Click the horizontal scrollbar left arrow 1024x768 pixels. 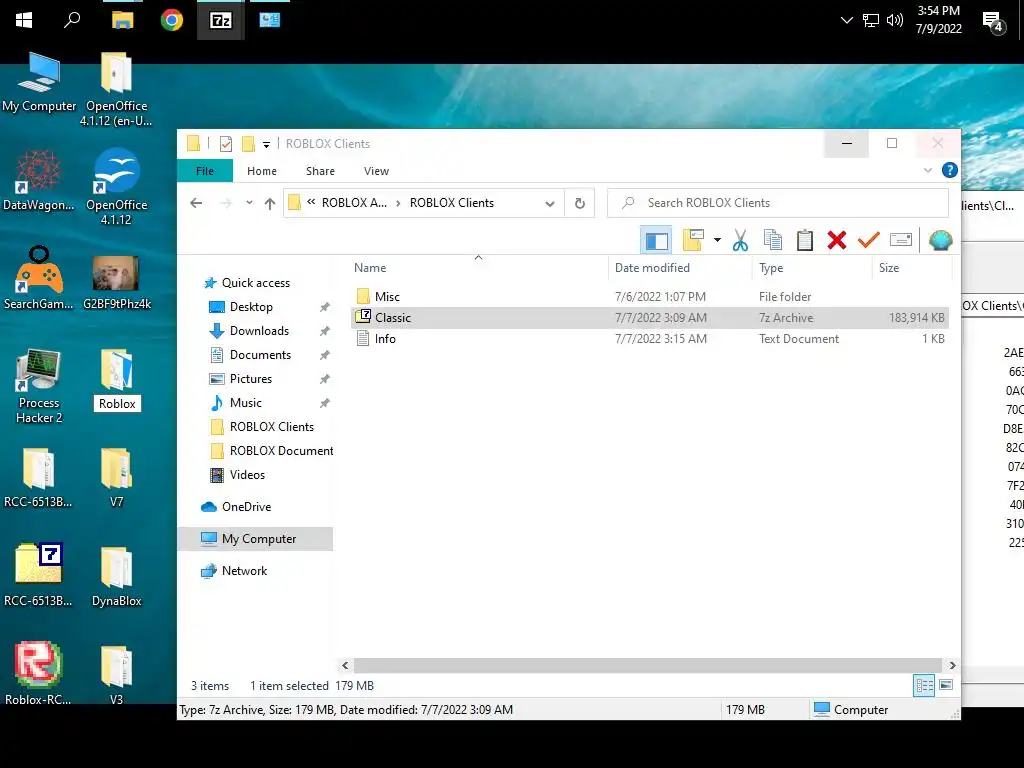(x=345, y=665)
